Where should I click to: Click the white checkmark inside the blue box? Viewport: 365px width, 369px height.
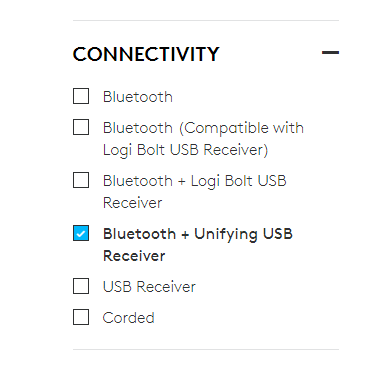[x=81, y=234]
